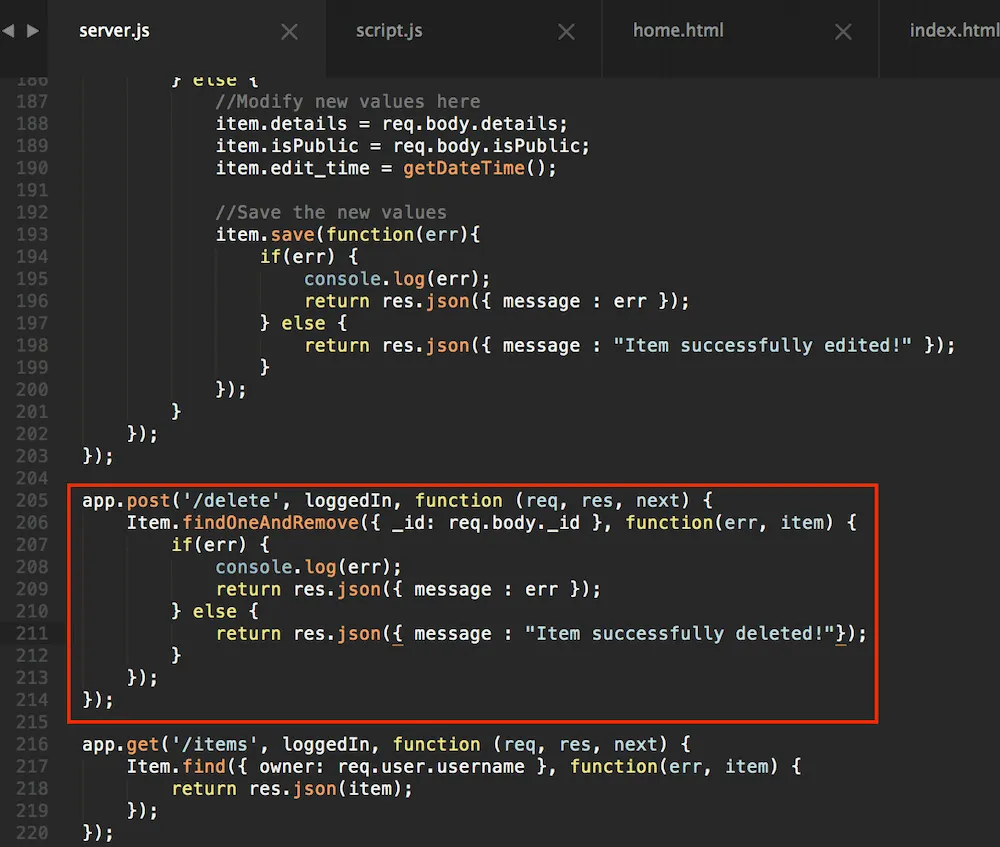Click return keyword on line 196
The height and width of the screenshot is (847, 1000).
pos(337,301)
